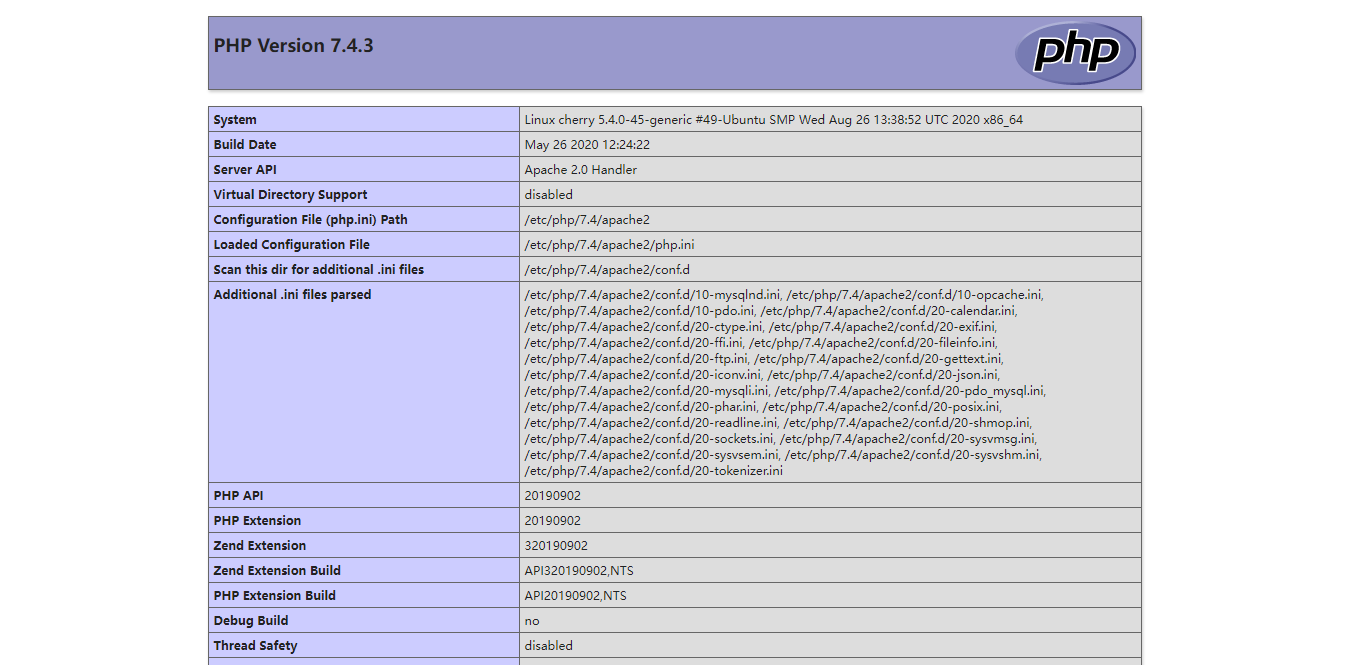
Task: Click the PHP API label
Action: [x=238, y=496]
